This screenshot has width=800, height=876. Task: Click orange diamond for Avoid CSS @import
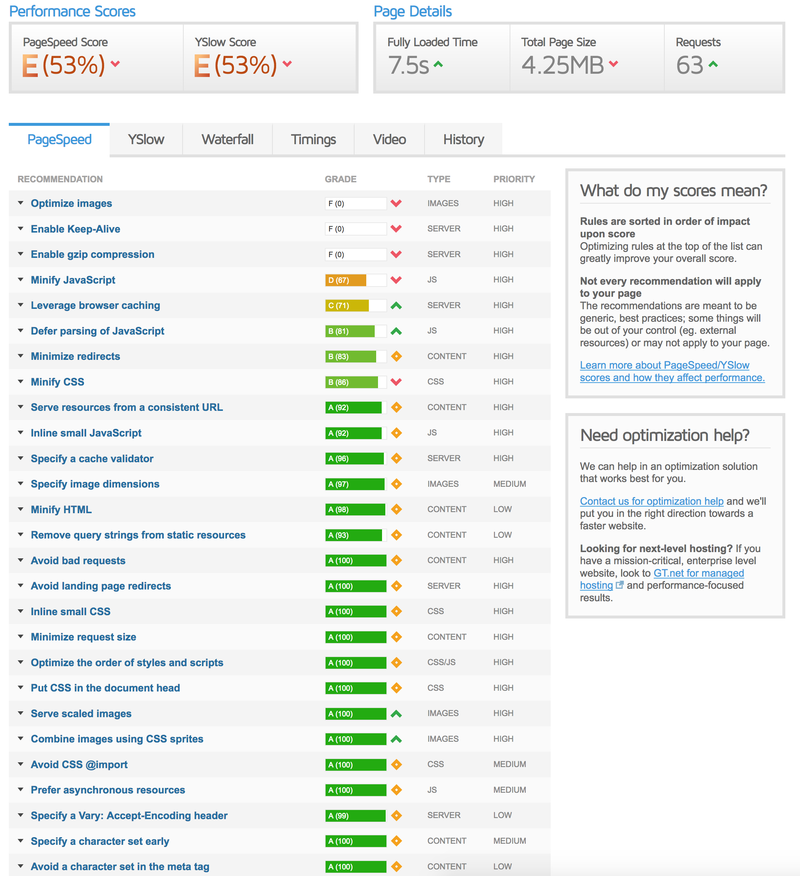[x=396, y=764]
